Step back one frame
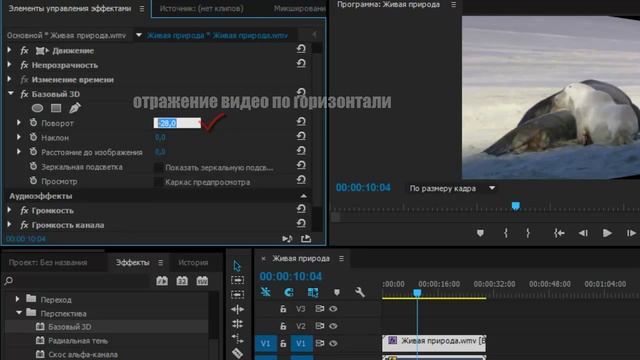 click(x=583, y=233)
